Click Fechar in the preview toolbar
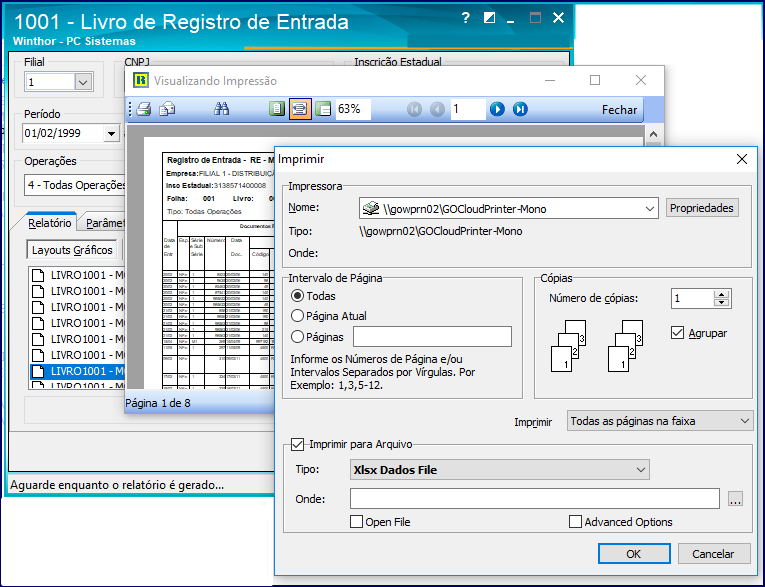The height and width of the screenshot is (587, 765). (x=619, y=110)
